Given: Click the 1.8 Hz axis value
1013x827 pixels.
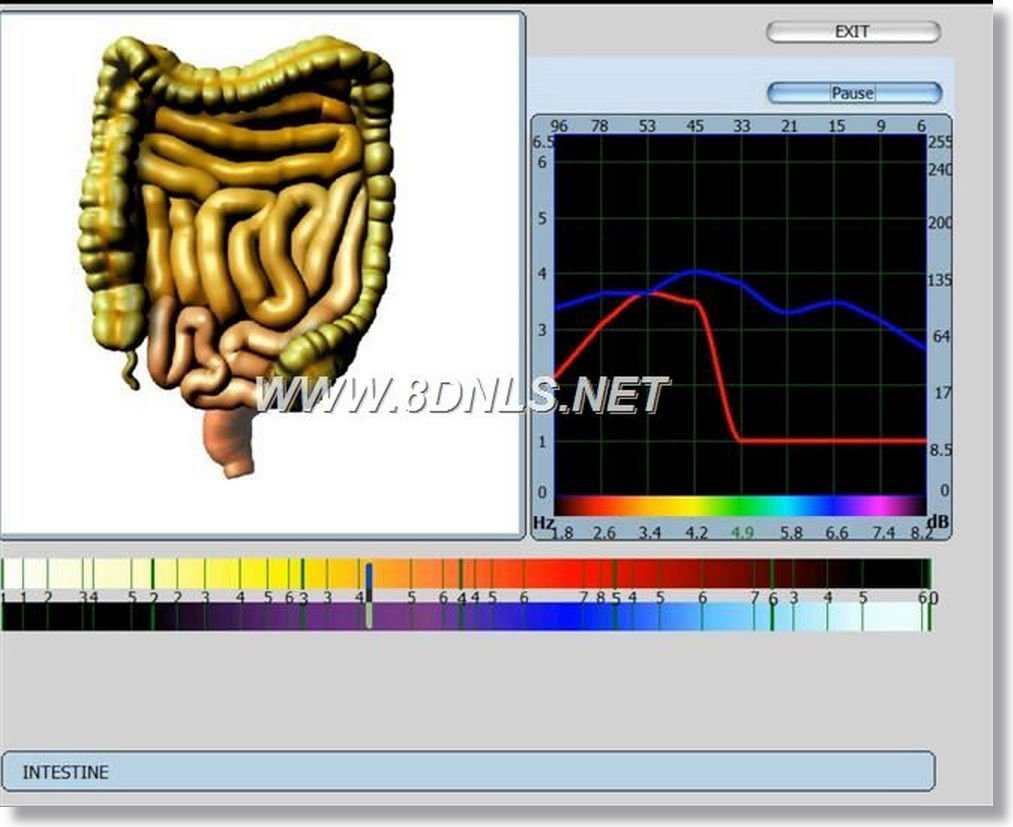Looking at the screenshot, I should coord(562,533).
